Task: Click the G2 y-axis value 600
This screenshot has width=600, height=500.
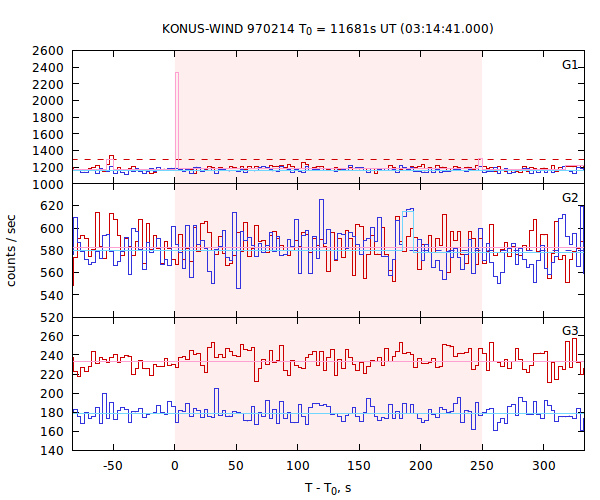Action: click(x=52, y=228)
